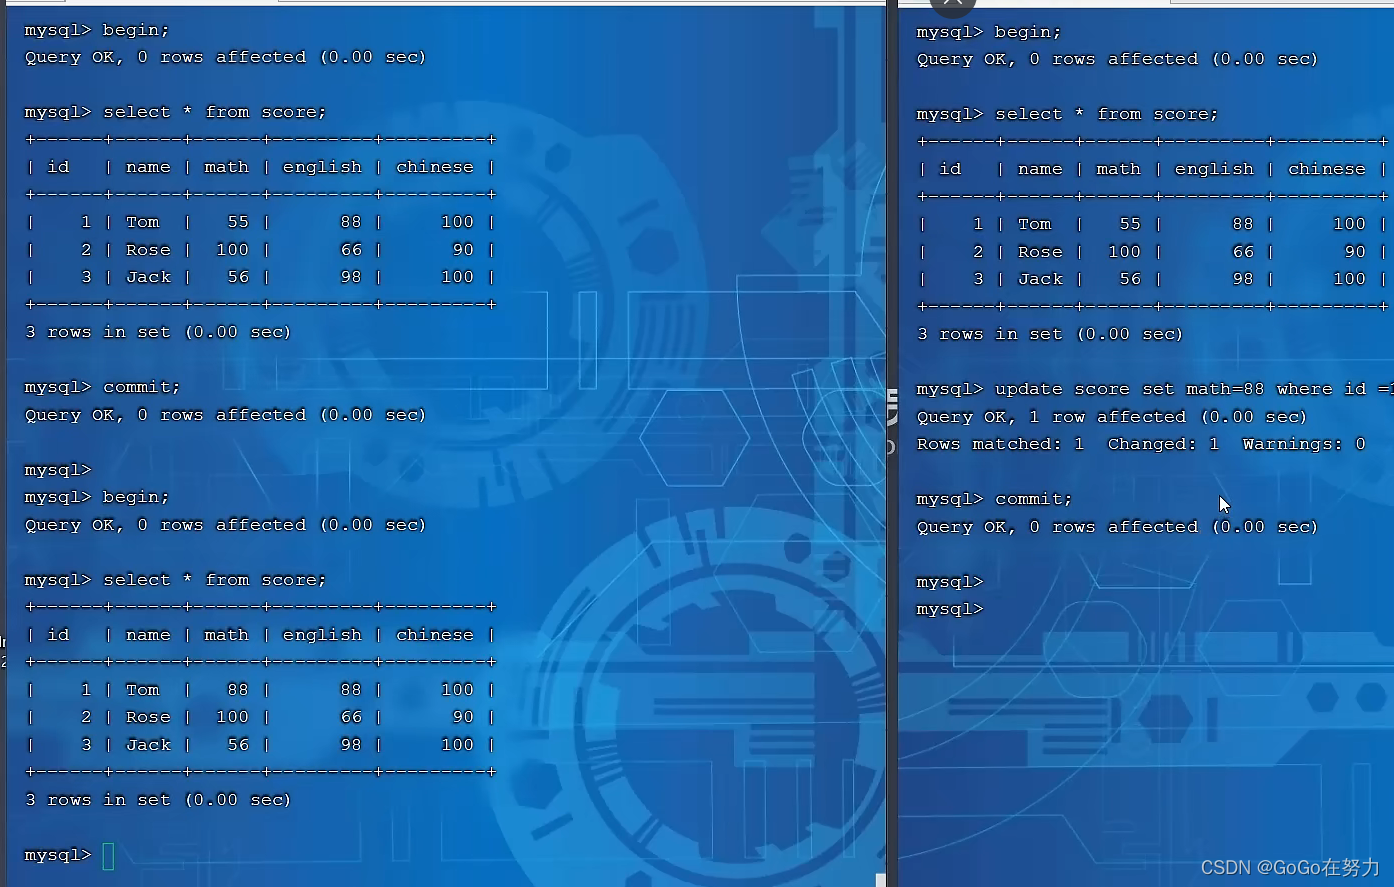Screen dimensions: 1394x887
Task: Click 'Jack' in left terminal's first result table
Action: click(x=148, y=277)
